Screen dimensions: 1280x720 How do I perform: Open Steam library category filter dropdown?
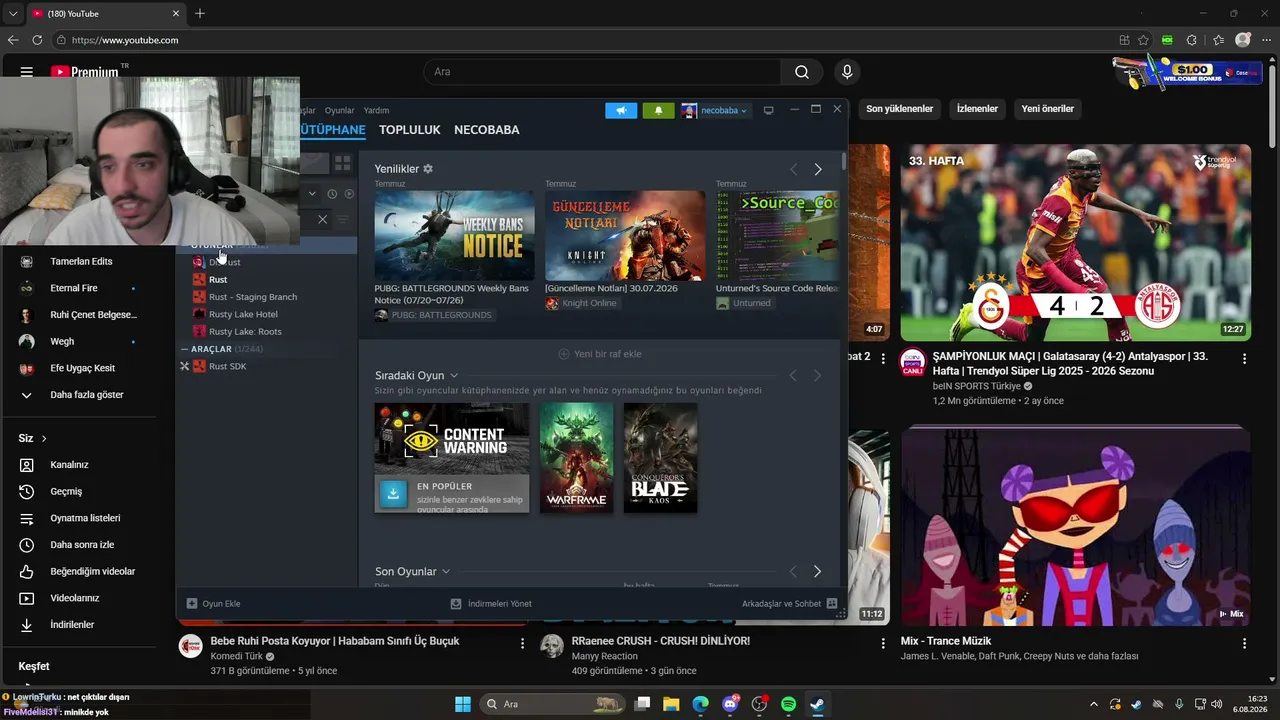tap(312, 194)
